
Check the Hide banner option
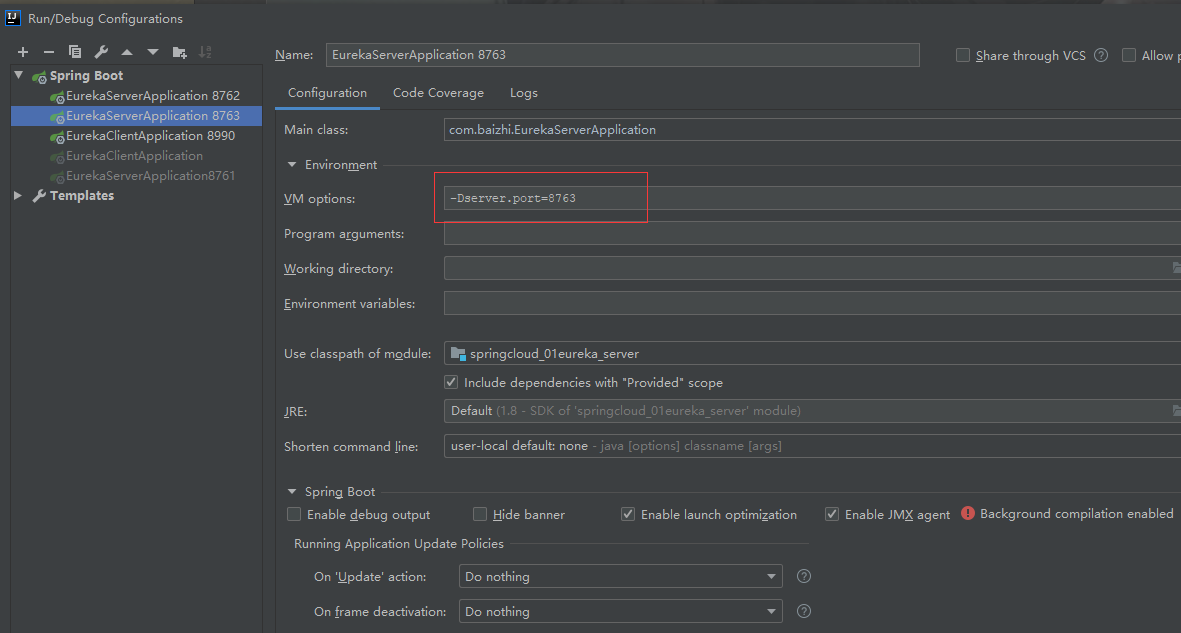[480, 514]
